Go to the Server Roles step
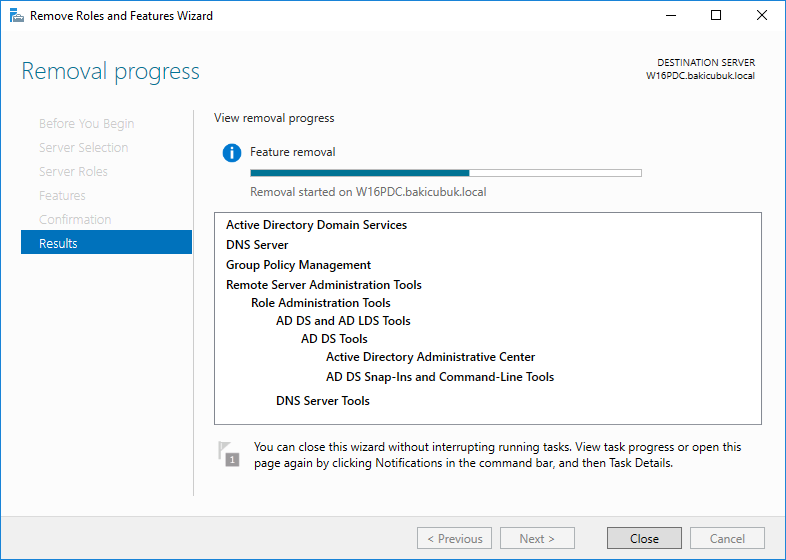This screenshot has height=560, width=786. point(73,171)
